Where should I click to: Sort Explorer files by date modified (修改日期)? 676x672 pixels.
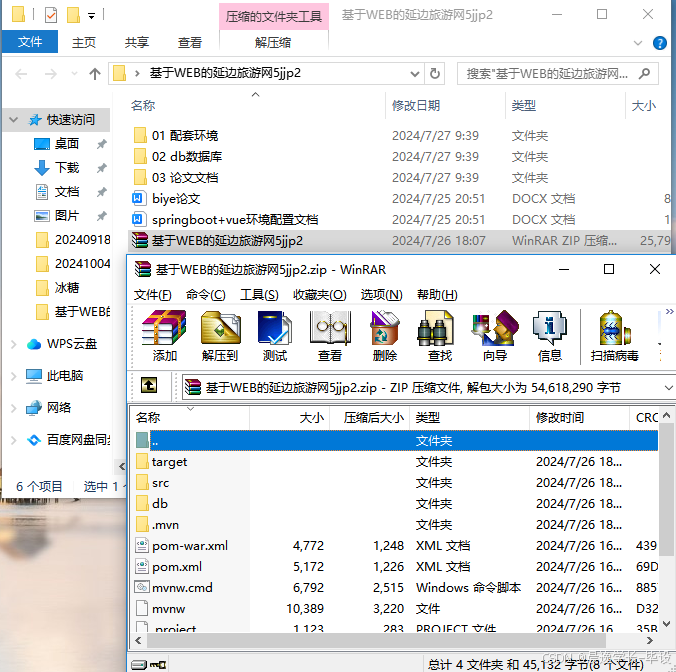click(416, 106)
